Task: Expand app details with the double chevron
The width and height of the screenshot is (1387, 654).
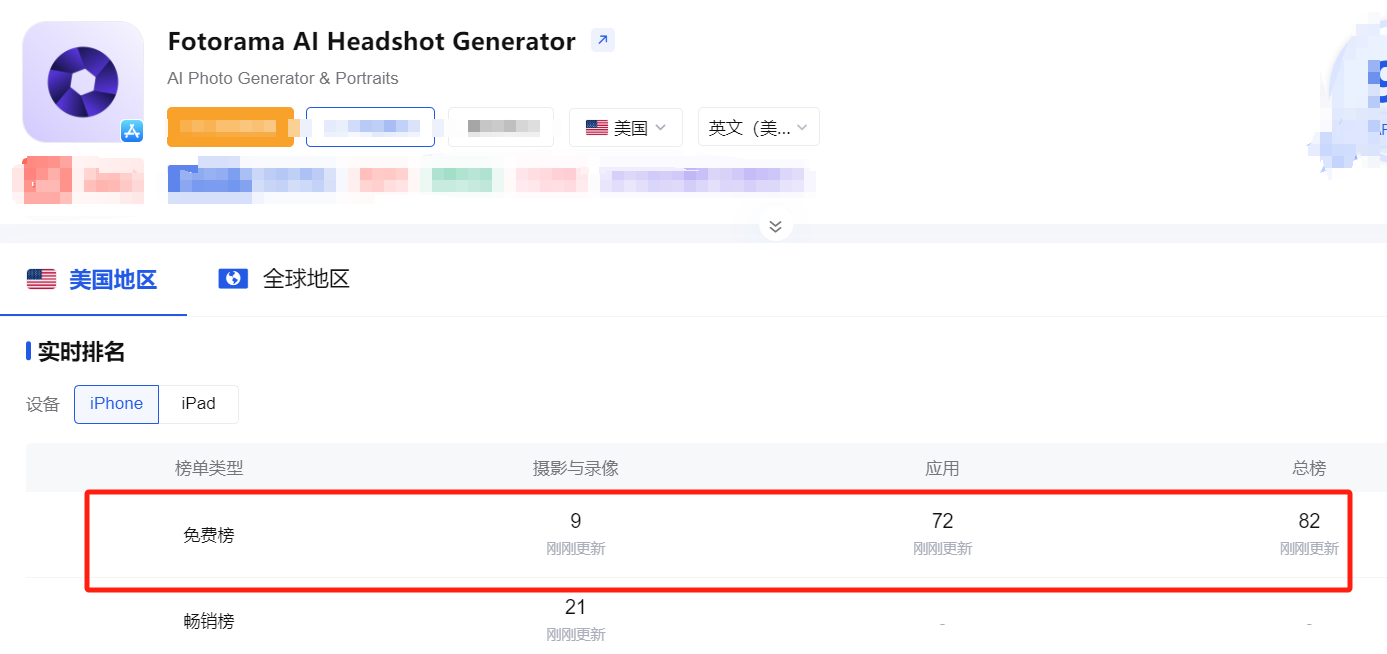Action: click(775, 226)
